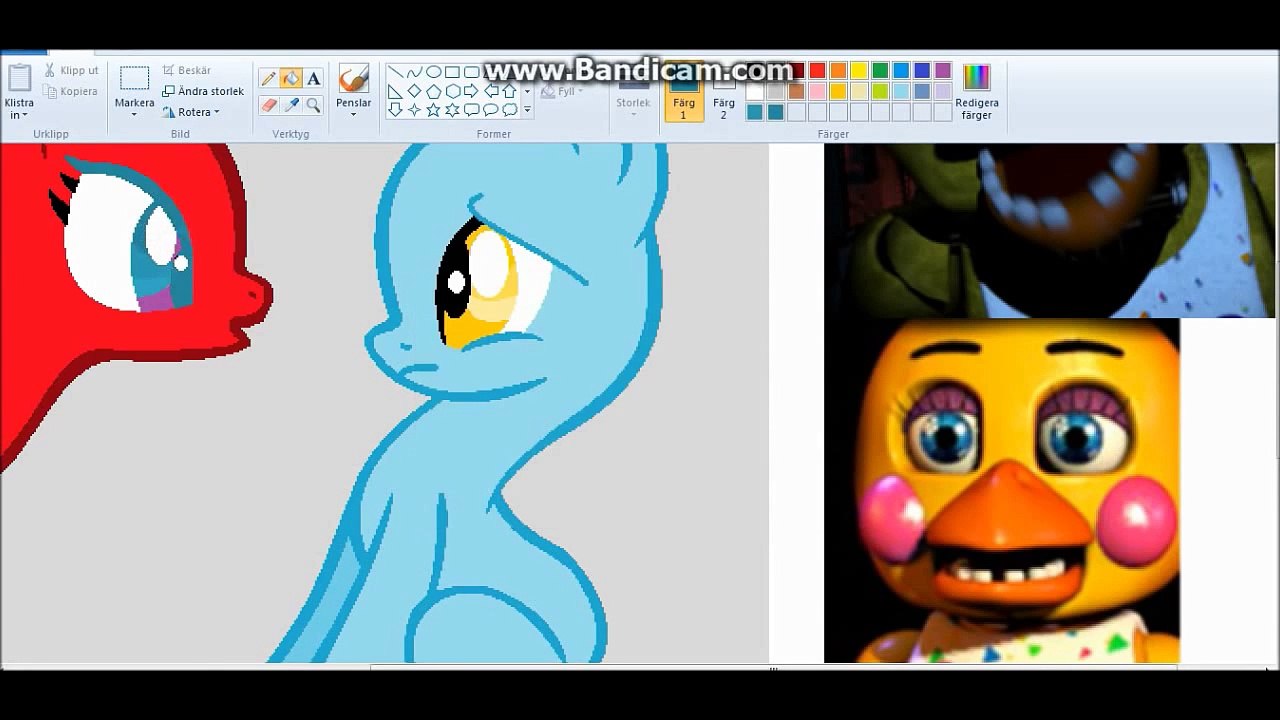Select the Pencil tool
Viewport: 1280px width, 720px height.
[268, 79]
